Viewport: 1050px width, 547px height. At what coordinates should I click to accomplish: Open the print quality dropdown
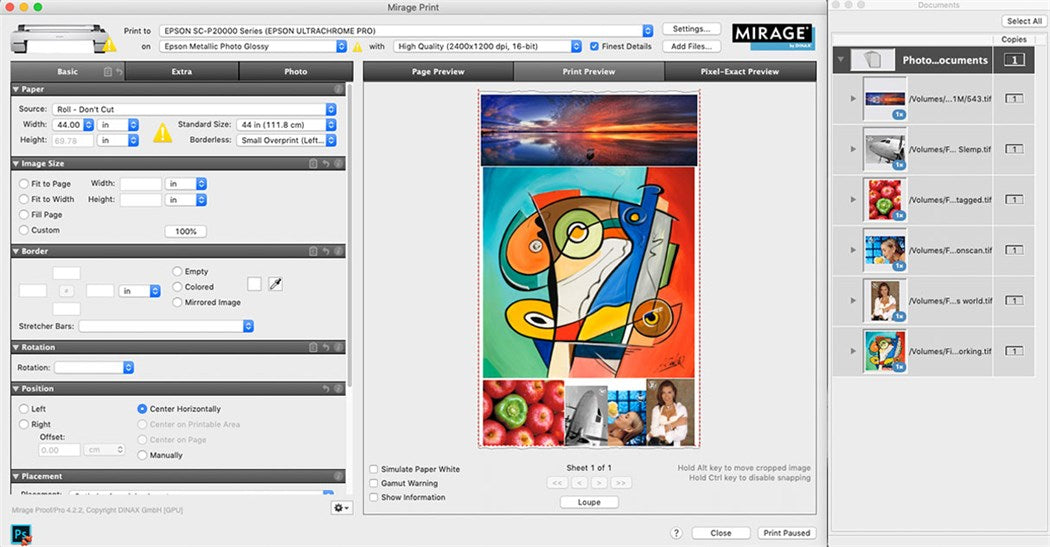point(486,46)
